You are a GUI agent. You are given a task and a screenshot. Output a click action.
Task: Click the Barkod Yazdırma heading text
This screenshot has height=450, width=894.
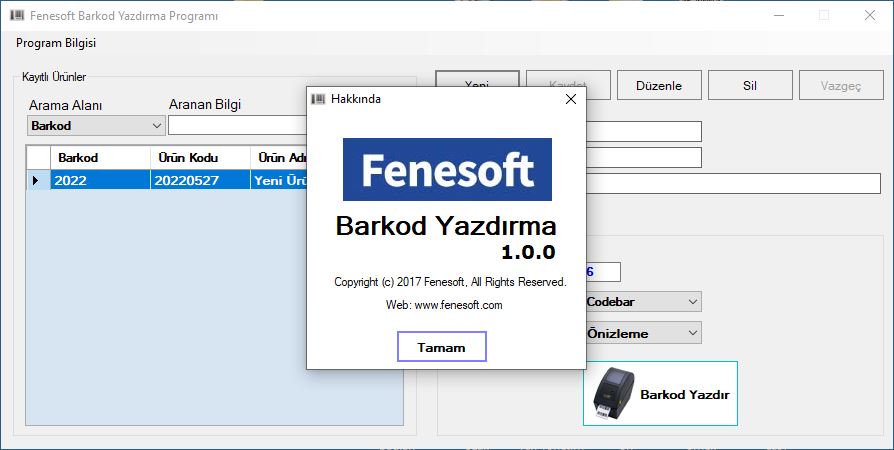(x=446, y=226)
